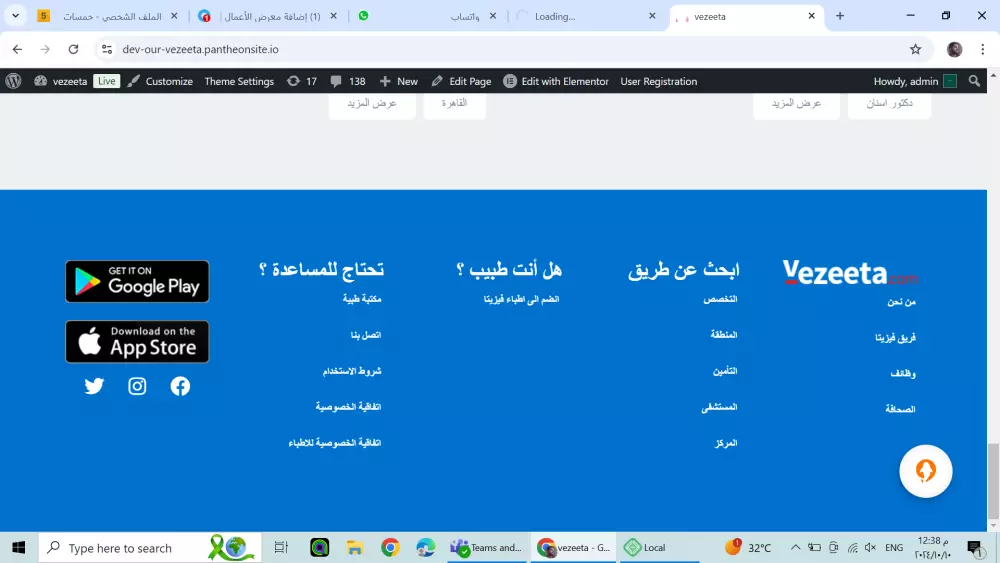Image resolution: width=1000 pixels, height=563 pixels.
Task: Open Customize in the admin bar
Action: click(x=160, y=81)
